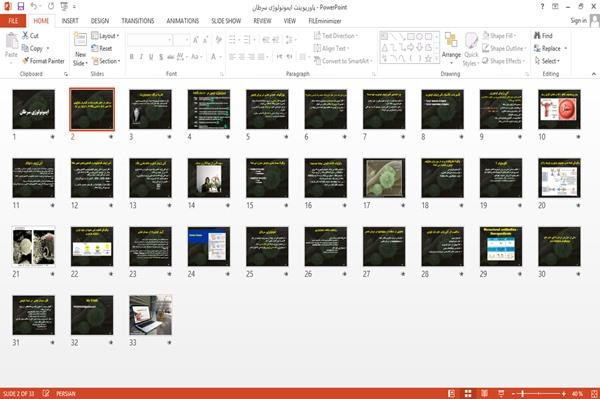Toggle text shadow S button
This screenshot has height=399, width=600.
pyautogui.click(x=161, y=57)
